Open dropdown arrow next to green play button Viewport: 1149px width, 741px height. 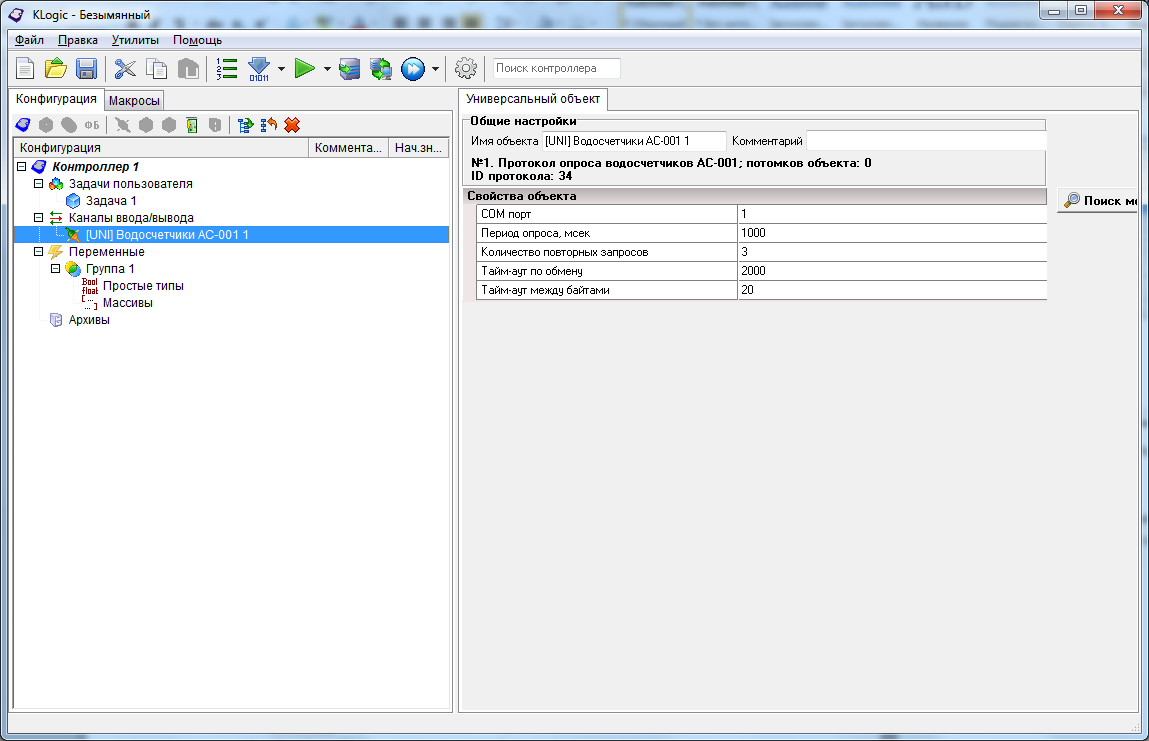pyautogui.click(x=327, y=69)
